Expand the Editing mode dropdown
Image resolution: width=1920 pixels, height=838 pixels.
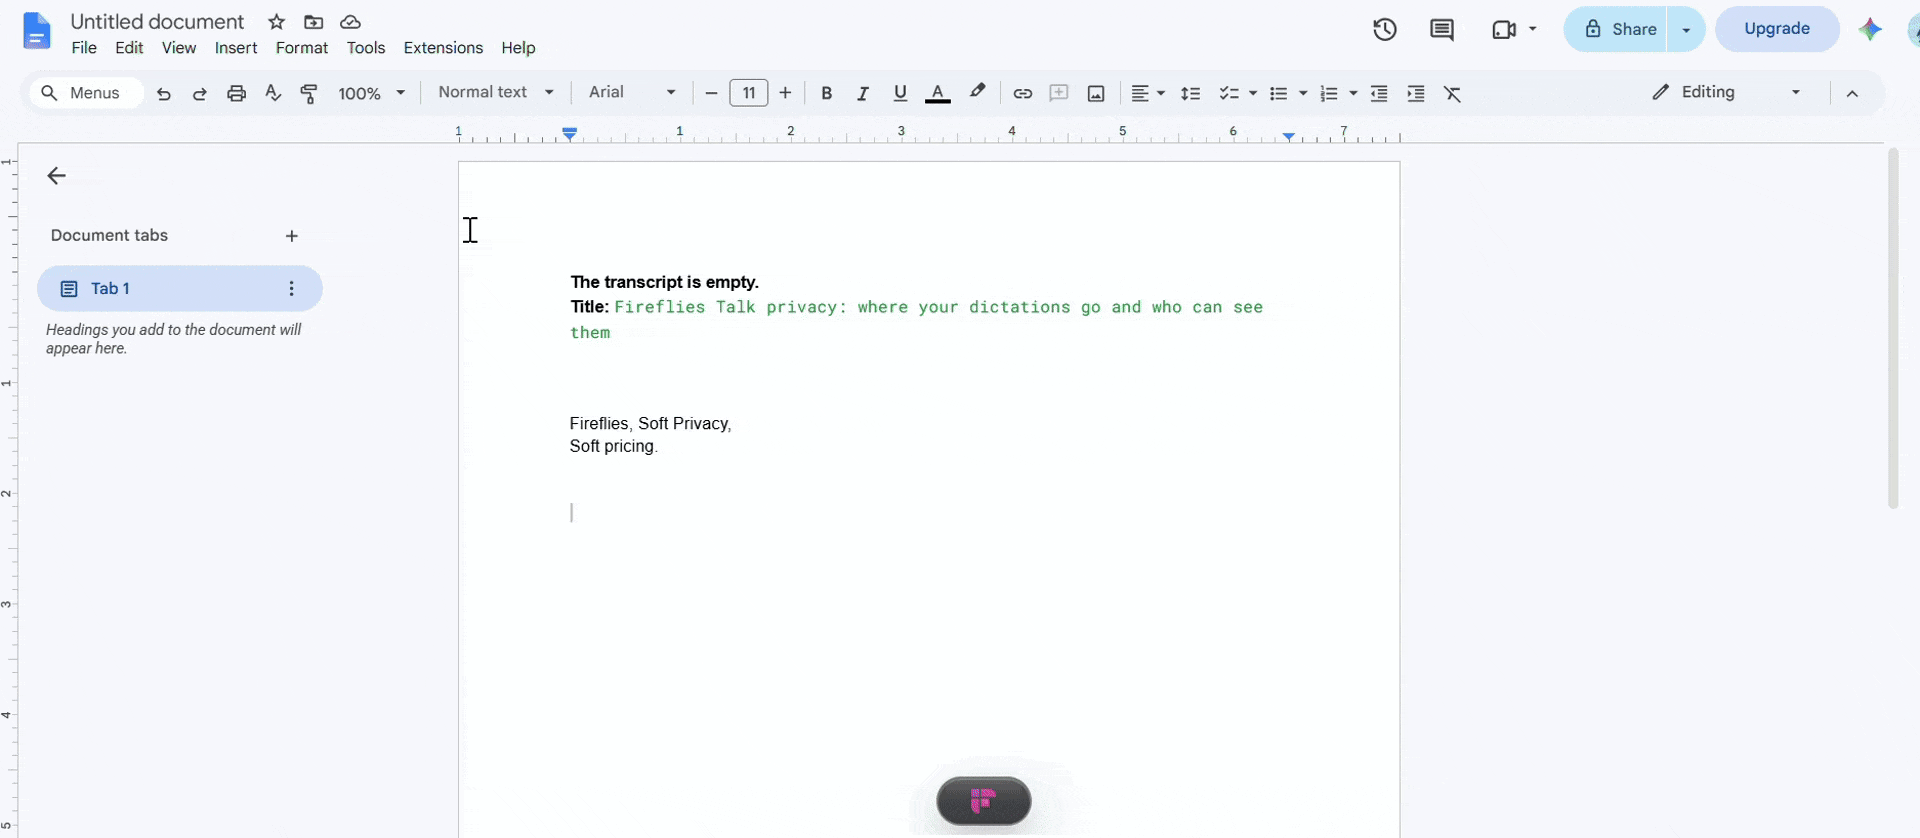[1726, 92]
